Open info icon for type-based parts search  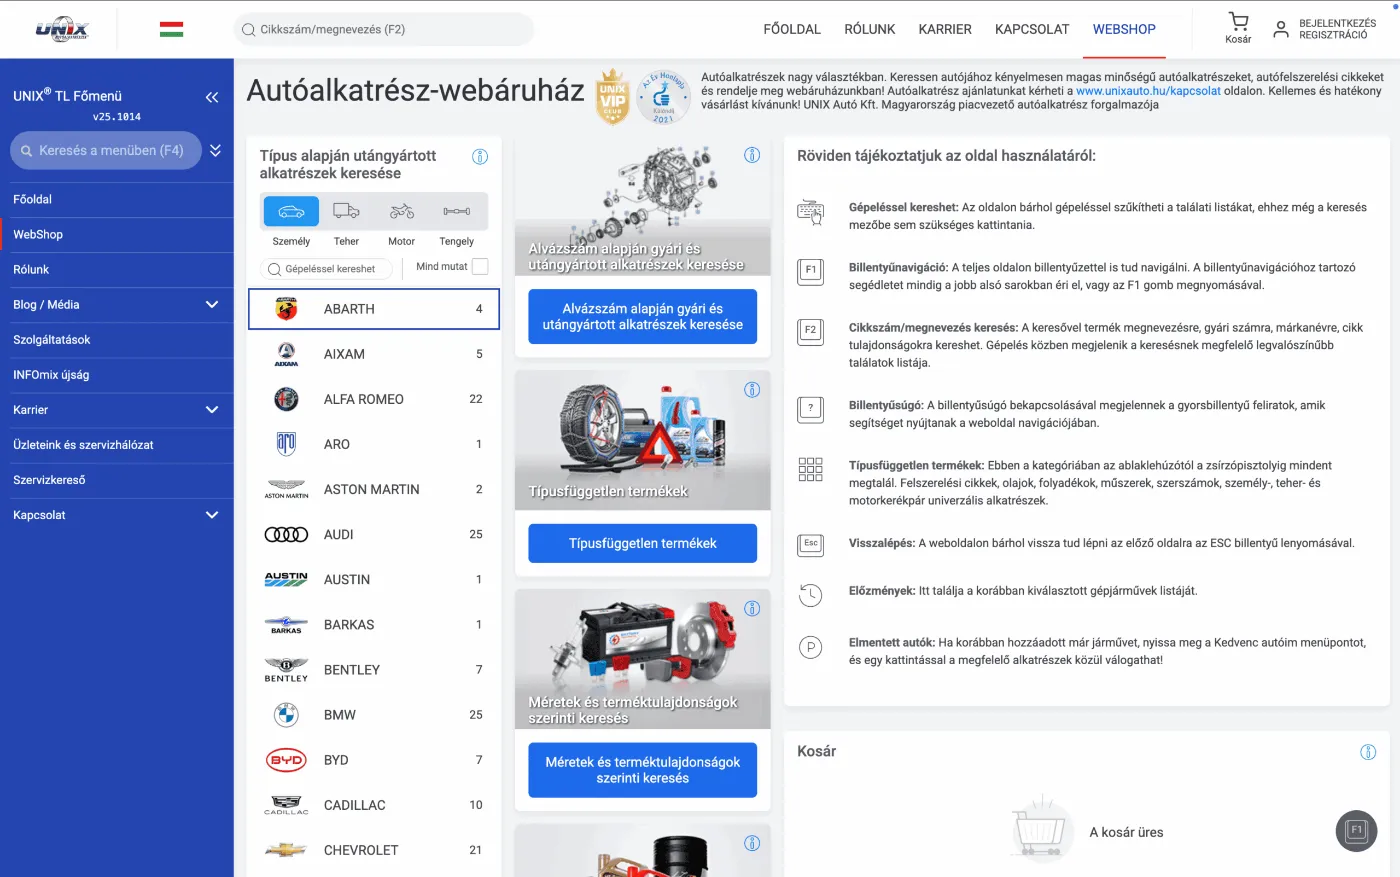[480, 157]
